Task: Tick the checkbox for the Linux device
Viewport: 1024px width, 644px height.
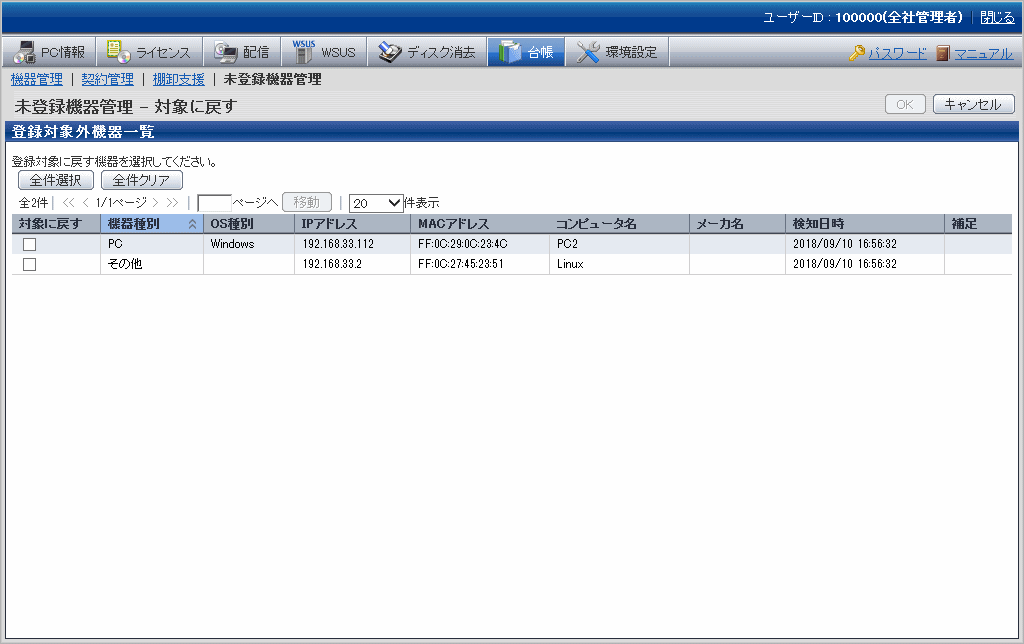Action: pos(30,264)
